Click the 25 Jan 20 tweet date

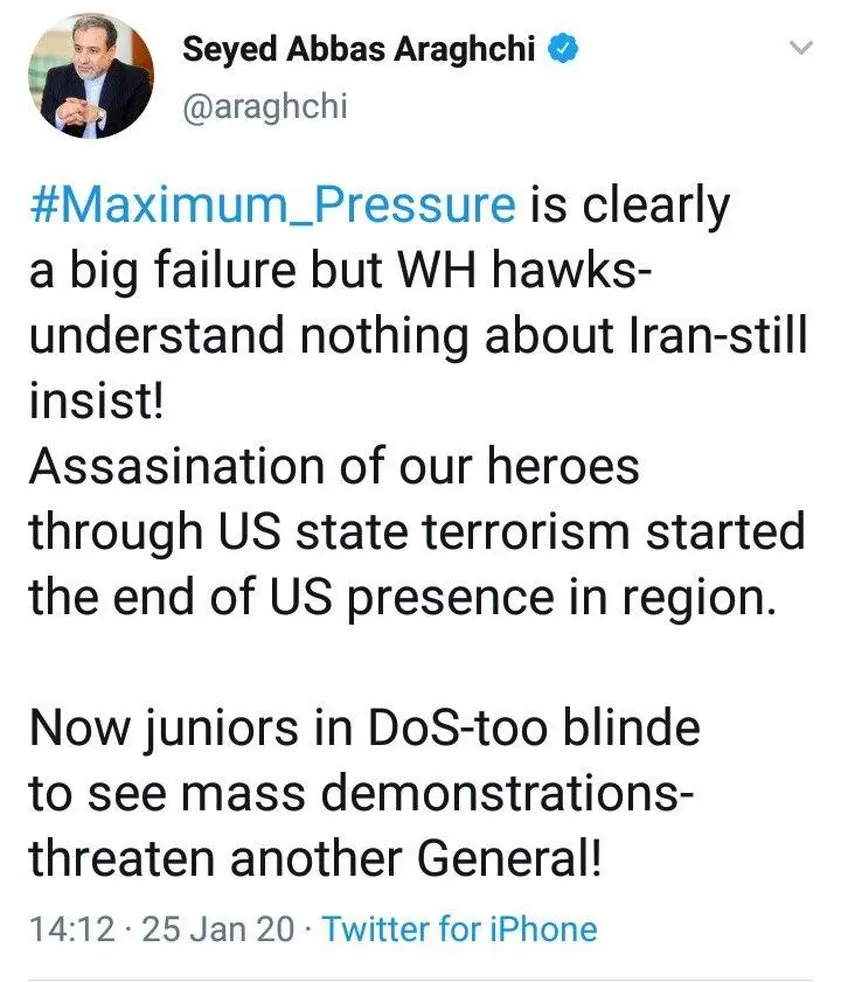pos(219,929)
